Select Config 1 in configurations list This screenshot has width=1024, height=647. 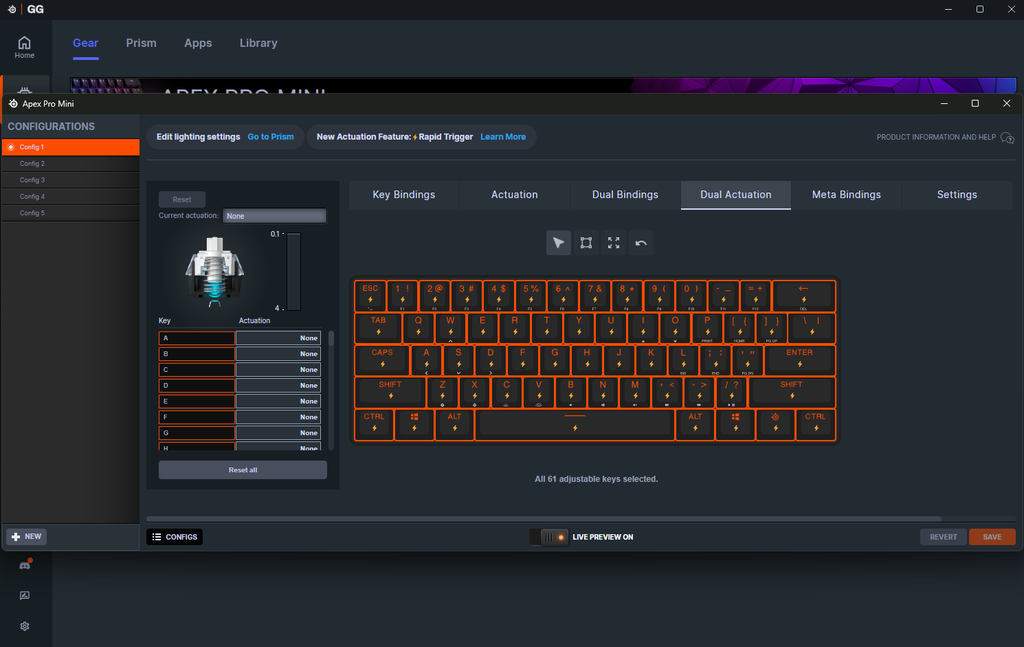pyautogui.click(x=71, y=147)
